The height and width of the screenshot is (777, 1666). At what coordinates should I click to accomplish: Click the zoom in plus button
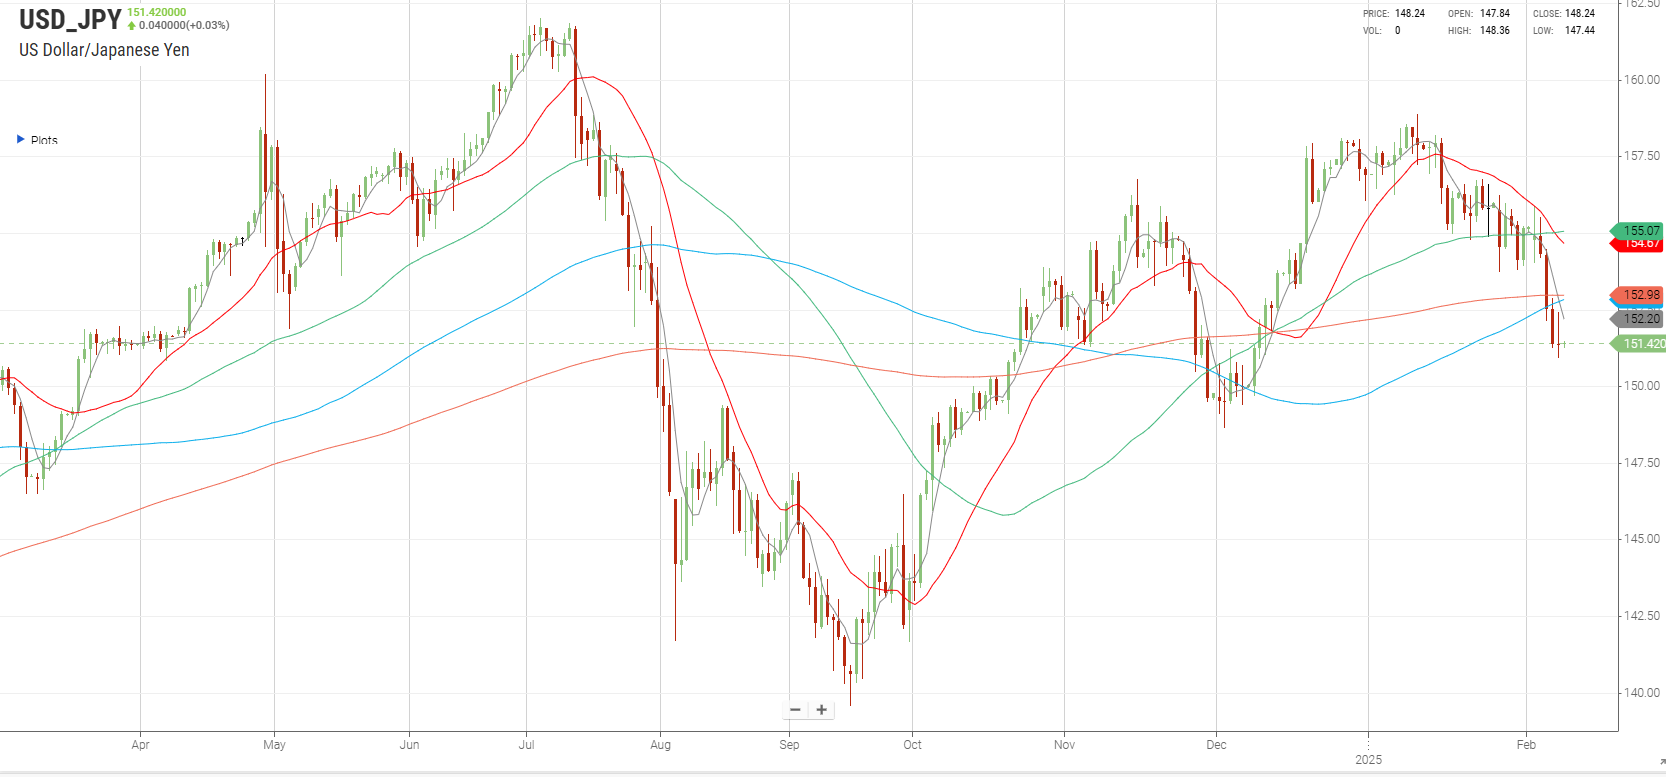click(822, 710)
